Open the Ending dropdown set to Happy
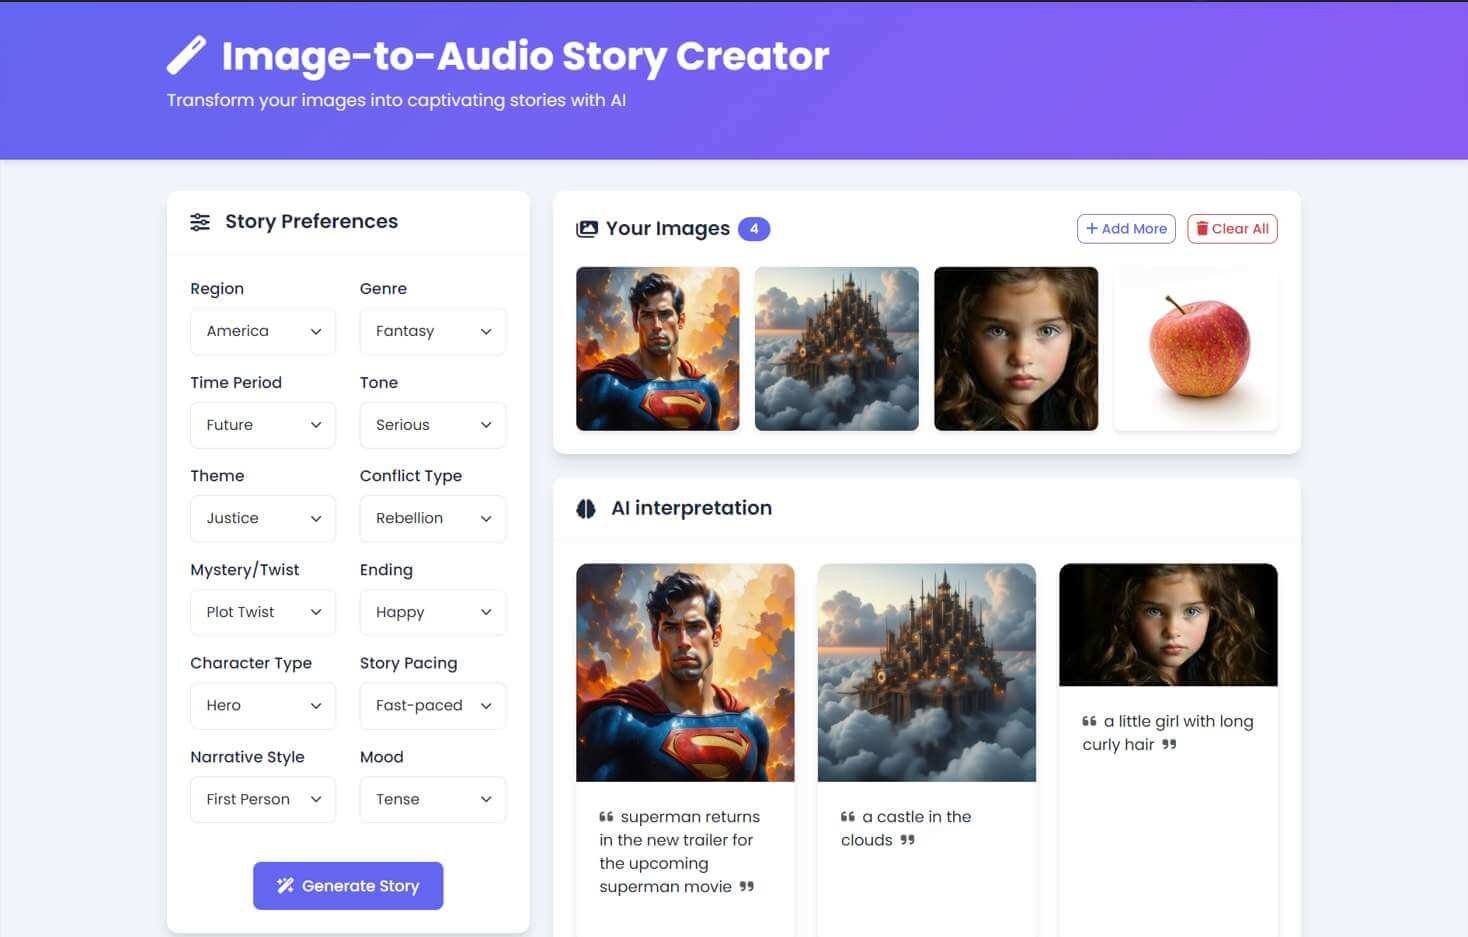Image resolution: width=1468 pixels, height=937 pixels. [433, 612]
